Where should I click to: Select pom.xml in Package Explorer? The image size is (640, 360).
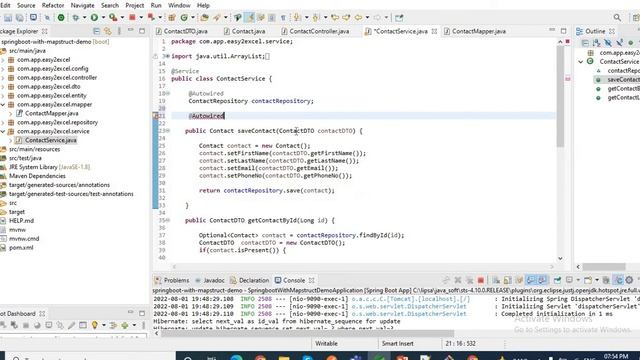point(21,248)
